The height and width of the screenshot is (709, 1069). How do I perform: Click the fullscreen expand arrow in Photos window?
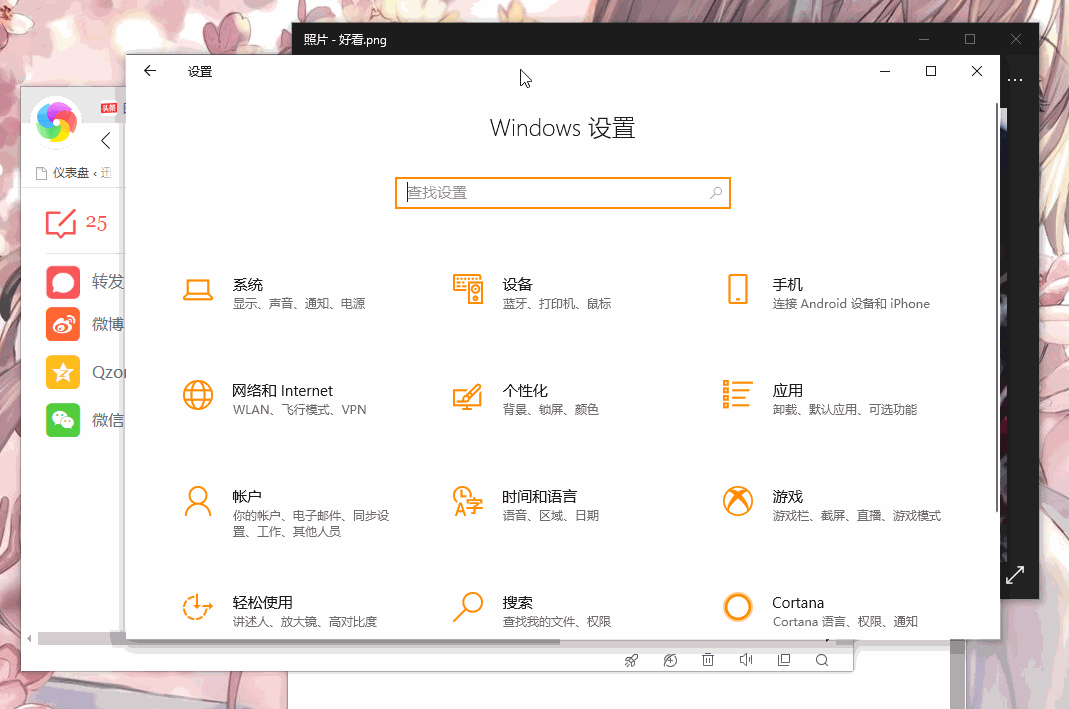(1015, 575)
